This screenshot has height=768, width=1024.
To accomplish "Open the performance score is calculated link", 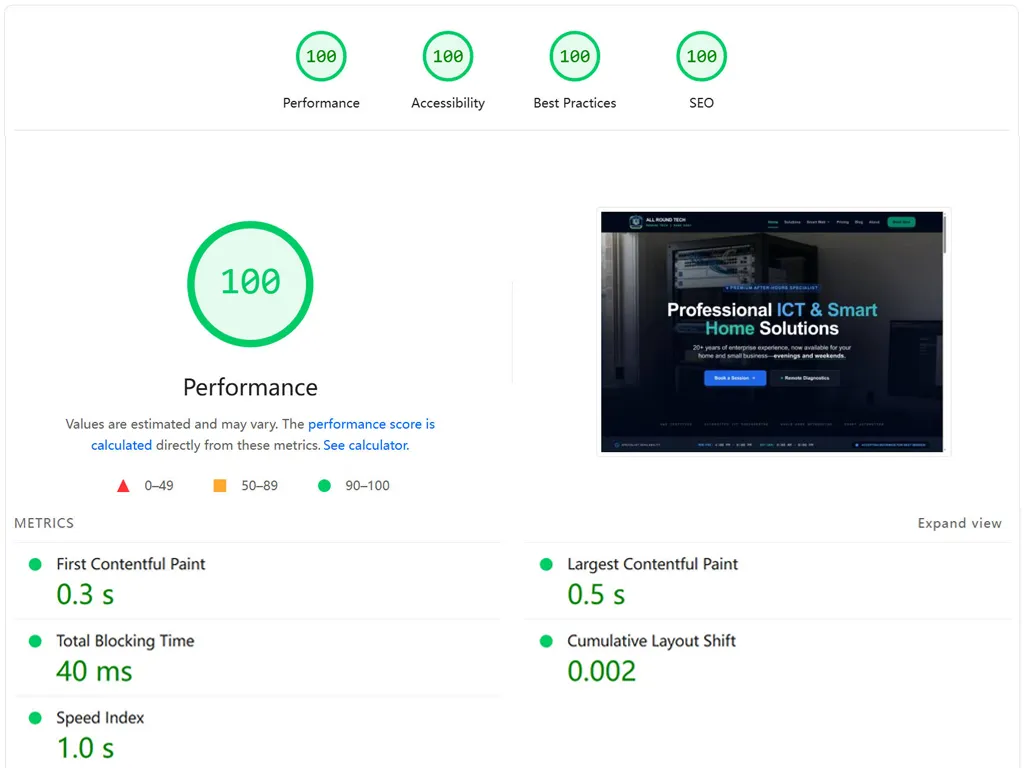I will pos(371,423).
